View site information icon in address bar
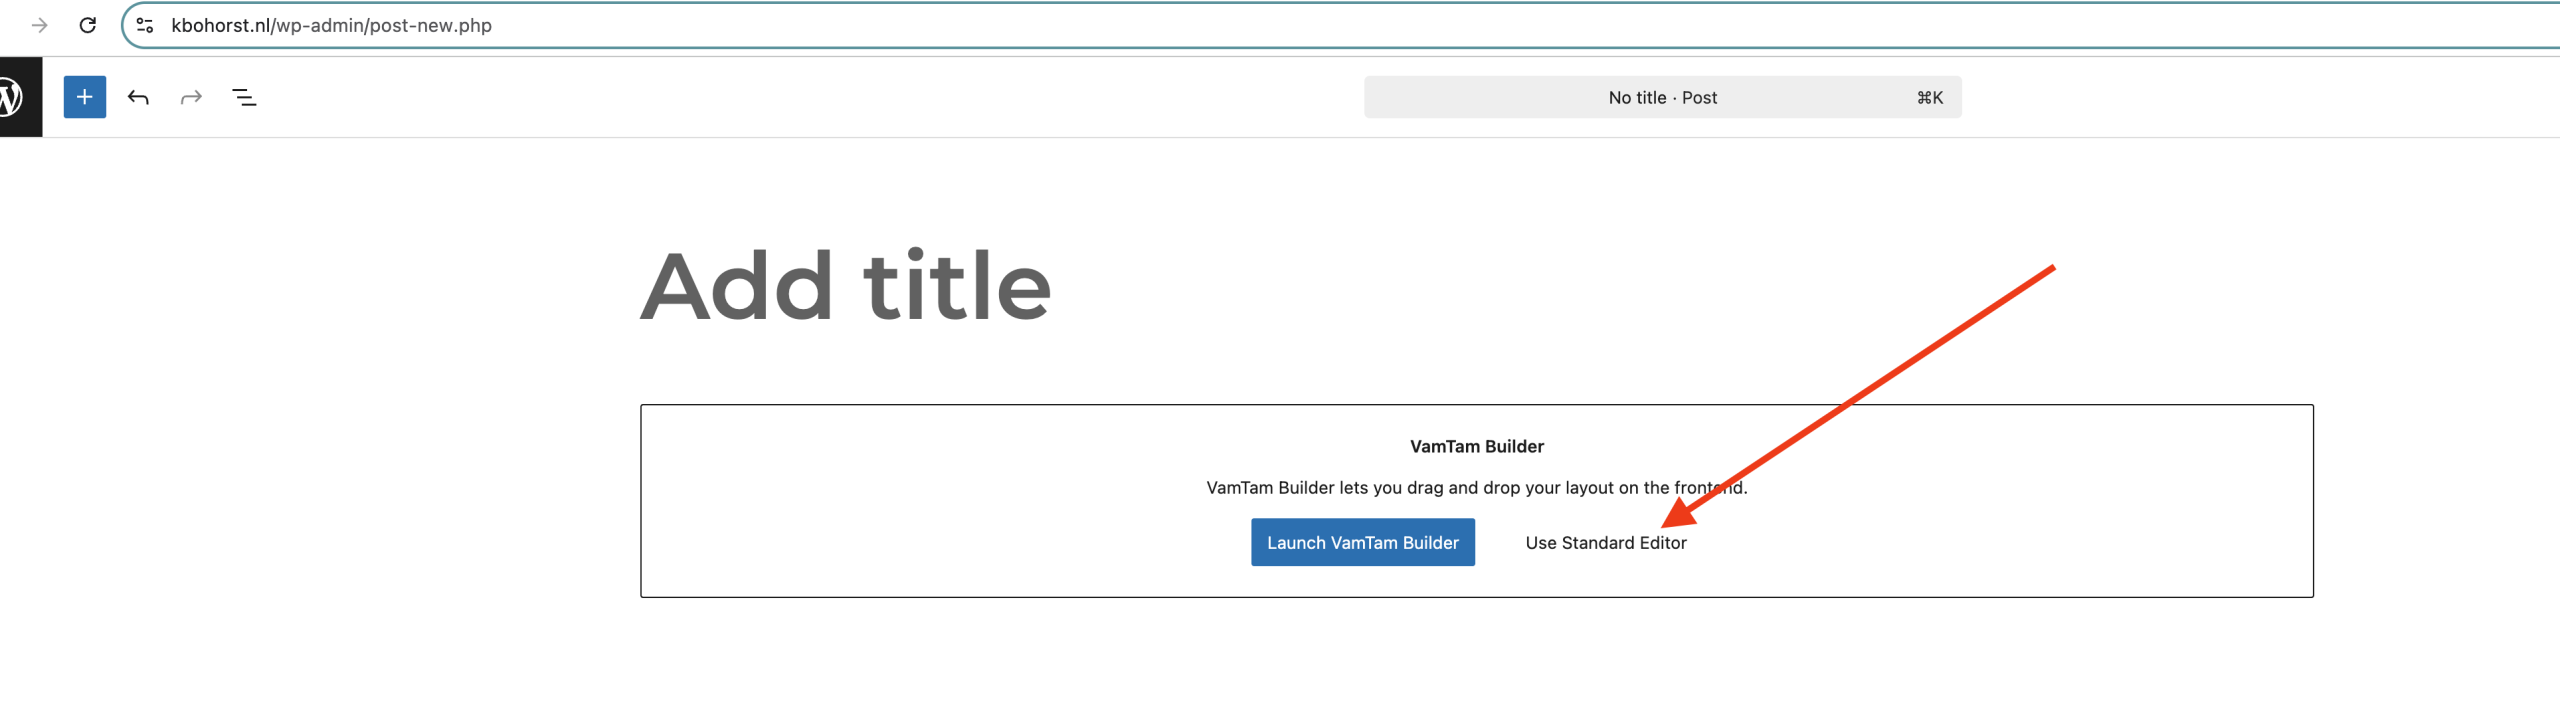Image resolution: width=2560 pixels, height=711 pixels. [145, 25]
